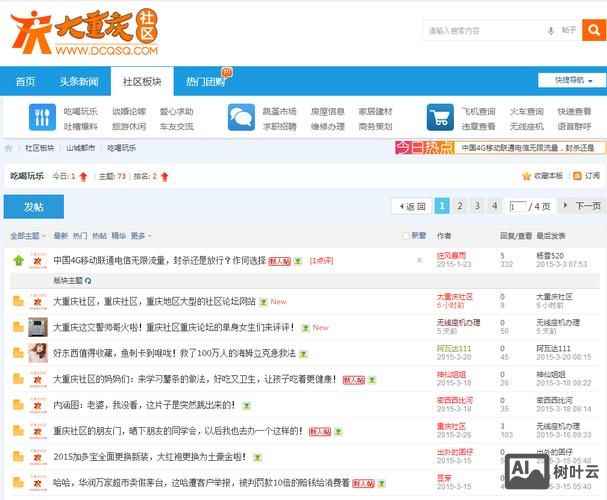Click the red up arrow next to 排名
The width and height of the screenshot is (607, 500).
click(x=165, y=177)
